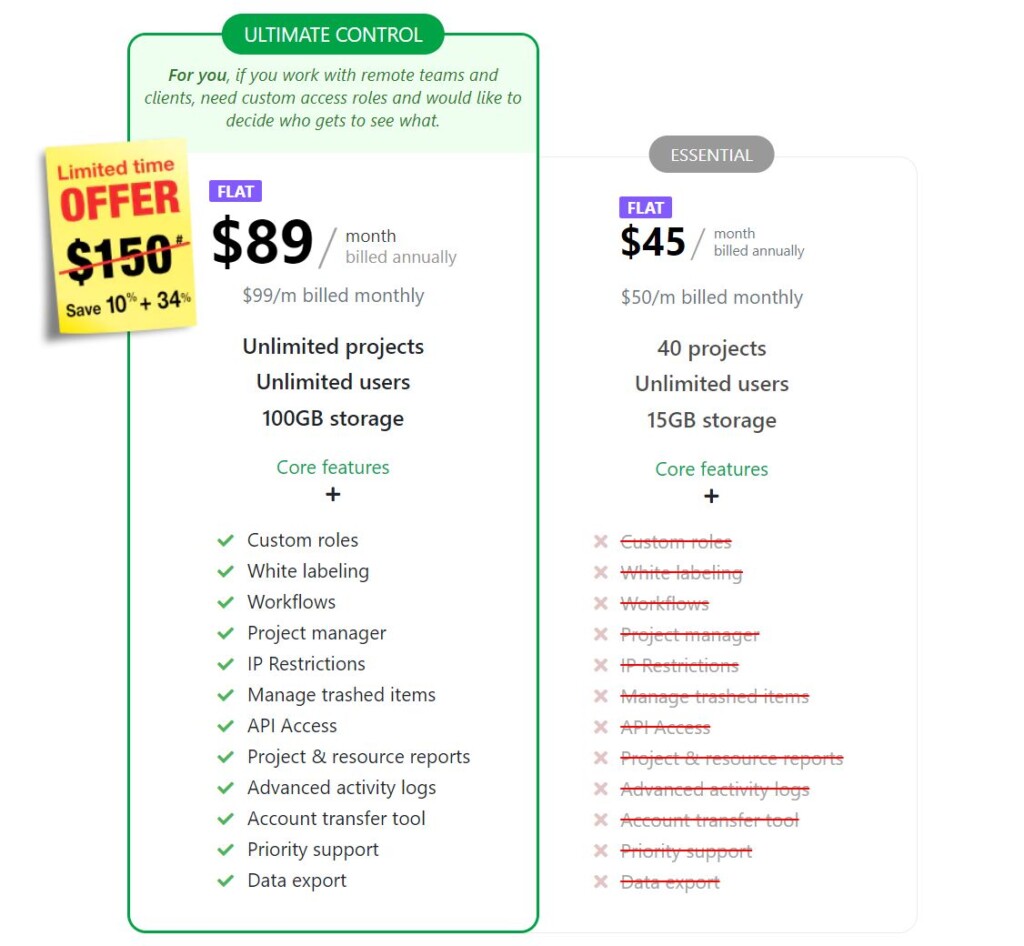Select the Essential plan badge
The image size is (1024, 946).
(x=711, y=155)
